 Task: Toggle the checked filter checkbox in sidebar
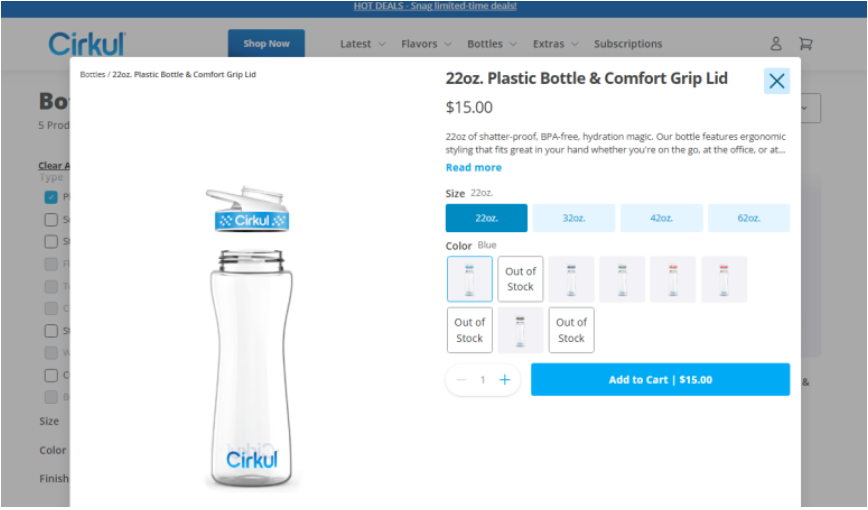coord(51,197)
